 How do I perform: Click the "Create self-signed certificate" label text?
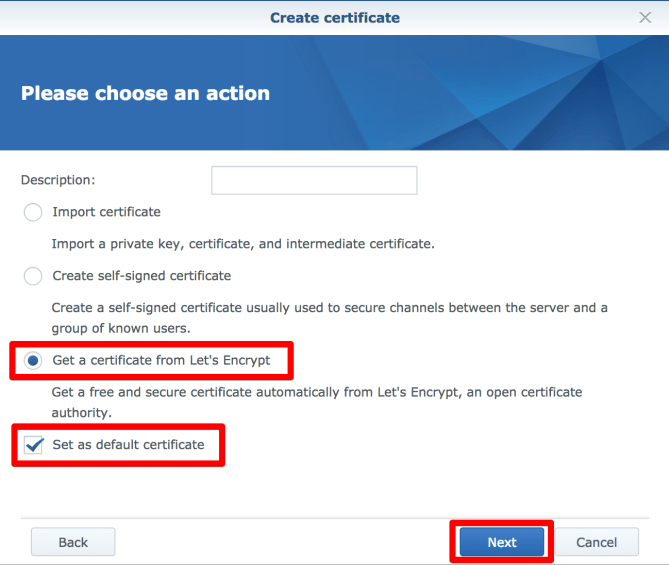tap(141, 276)
